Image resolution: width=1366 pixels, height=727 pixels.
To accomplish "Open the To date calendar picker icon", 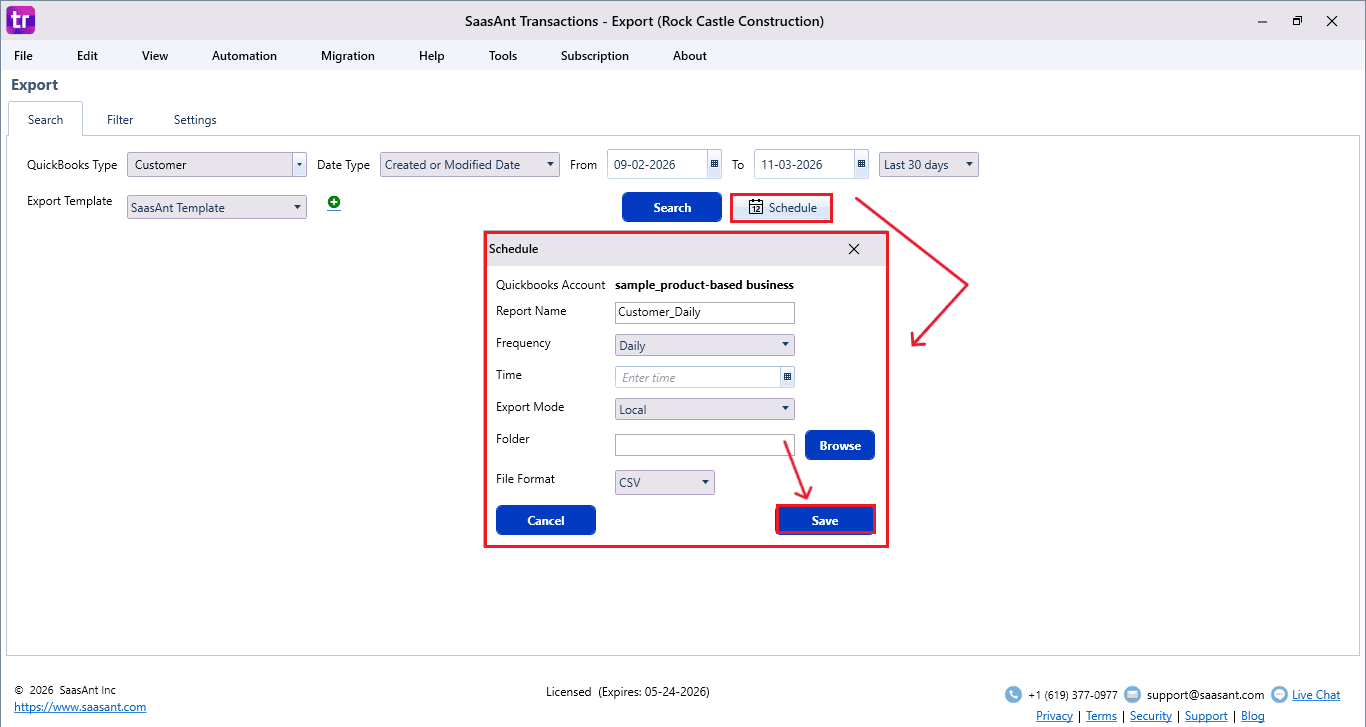I will click(x=861, y=164).
